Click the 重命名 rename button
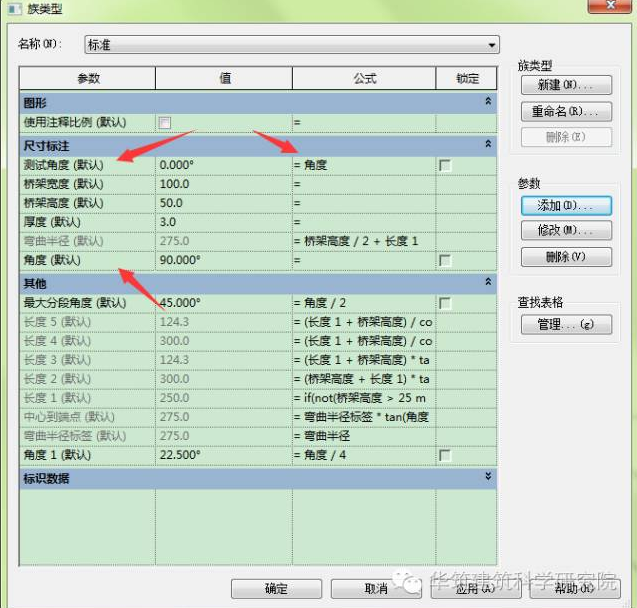This screenshot has width=637, height=608. click(x=566, y=111)
